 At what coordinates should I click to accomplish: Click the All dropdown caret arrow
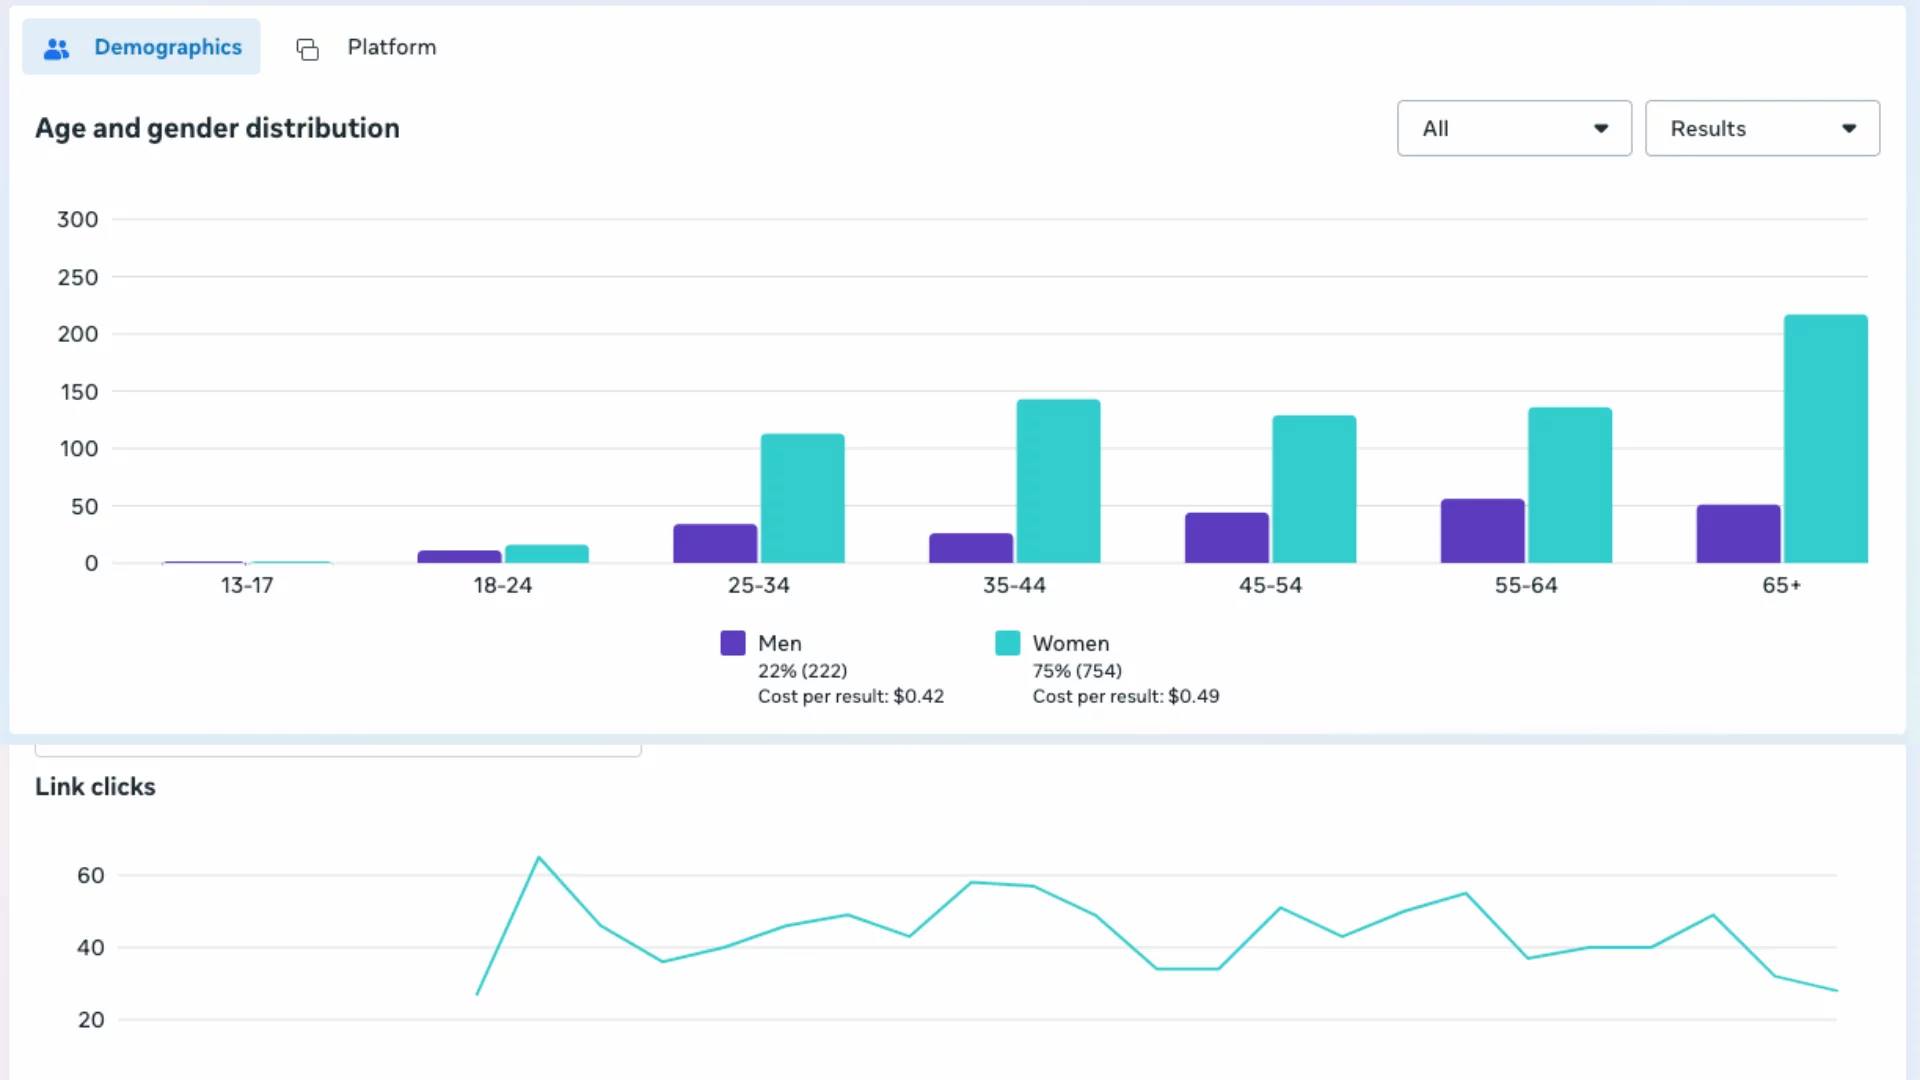1600,129
